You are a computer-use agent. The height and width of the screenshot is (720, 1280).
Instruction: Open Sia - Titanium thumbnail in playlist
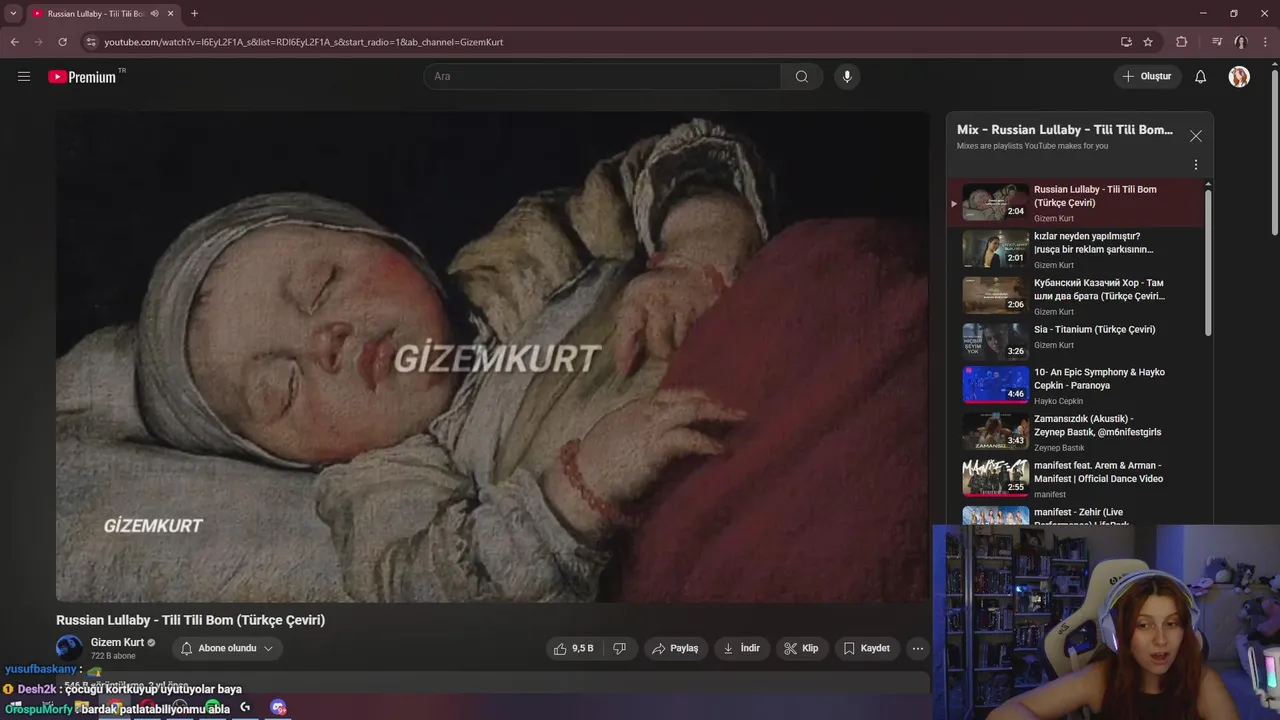coord(996,342)
